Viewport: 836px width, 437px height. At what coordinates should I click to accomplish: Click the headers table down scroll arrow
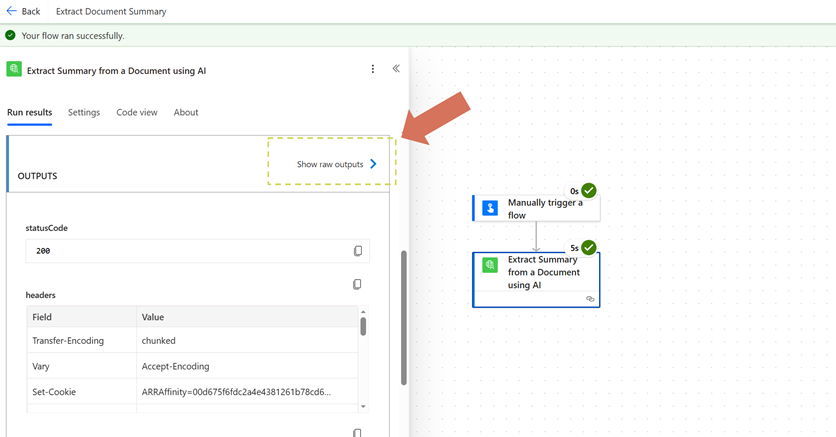click(363, 406)
